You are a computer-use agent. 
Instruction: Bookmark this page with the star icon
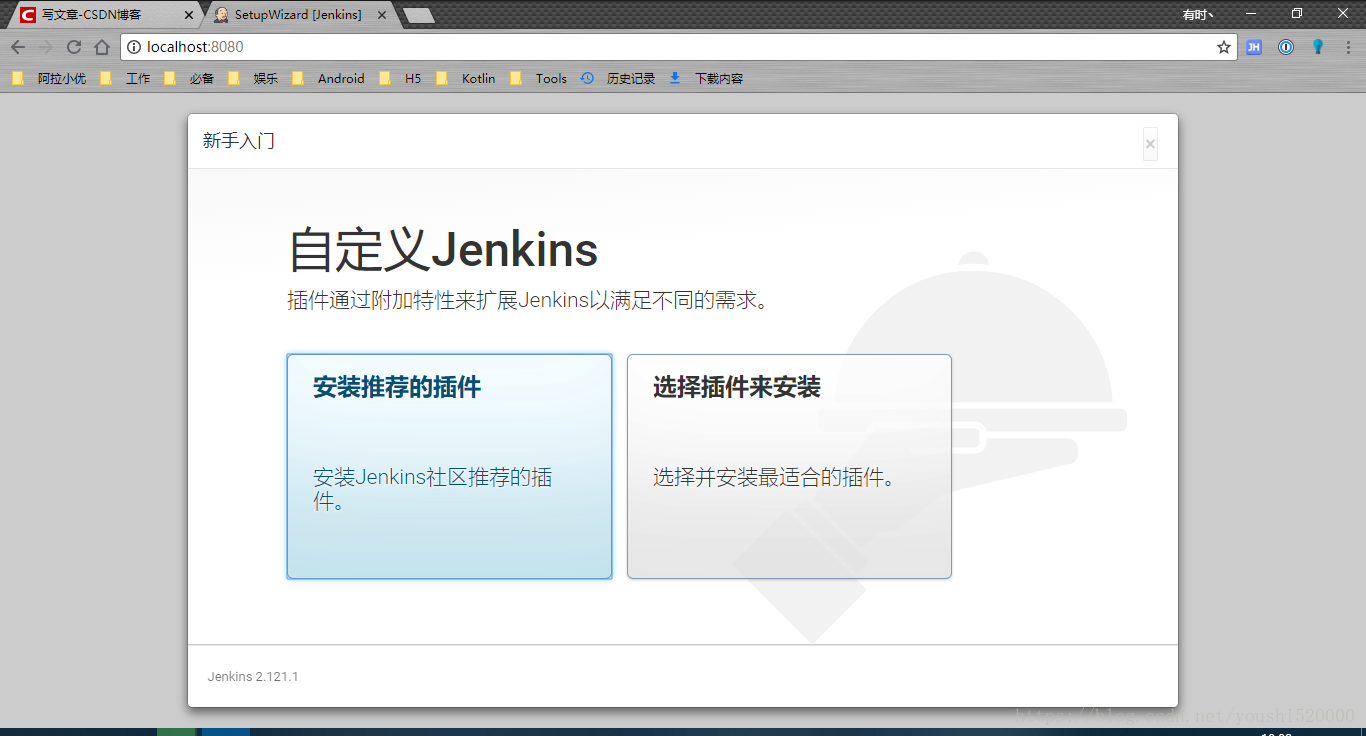(x=1224, y=47)
